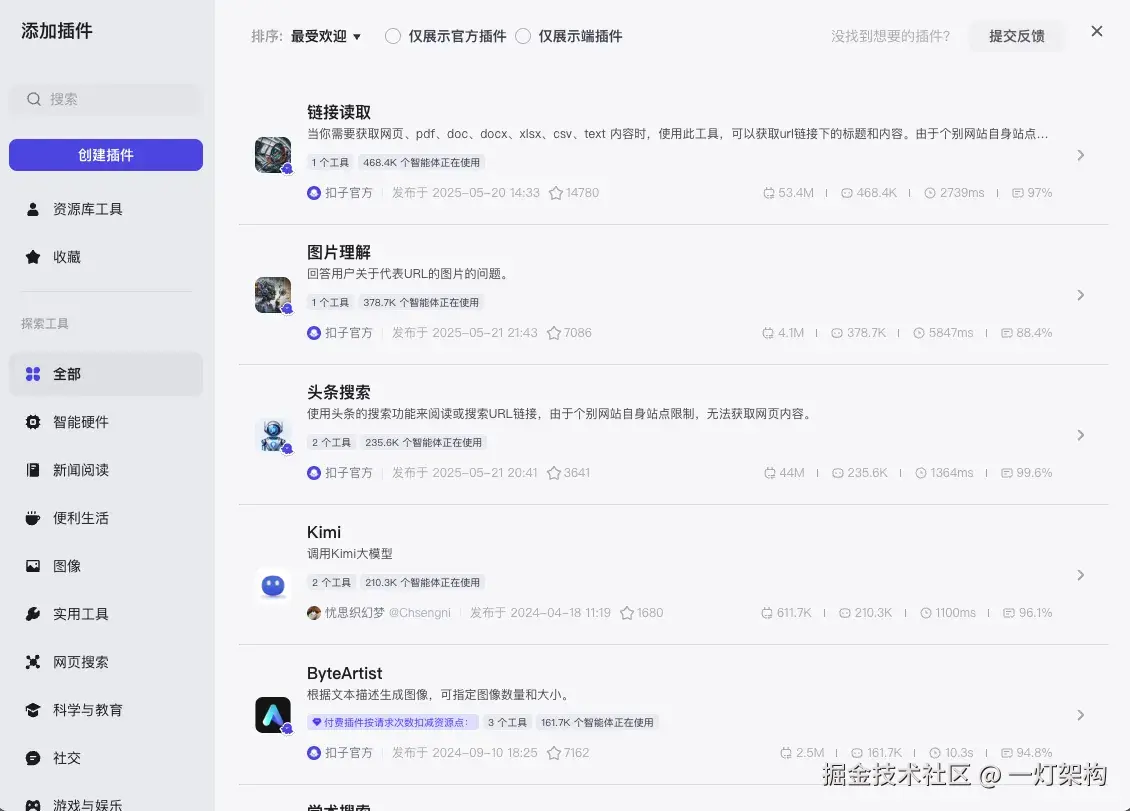Open the 最受欢迎 sort dropdown
The image size is (1130, 811).
pyautogui.click(x=326, y=36)
